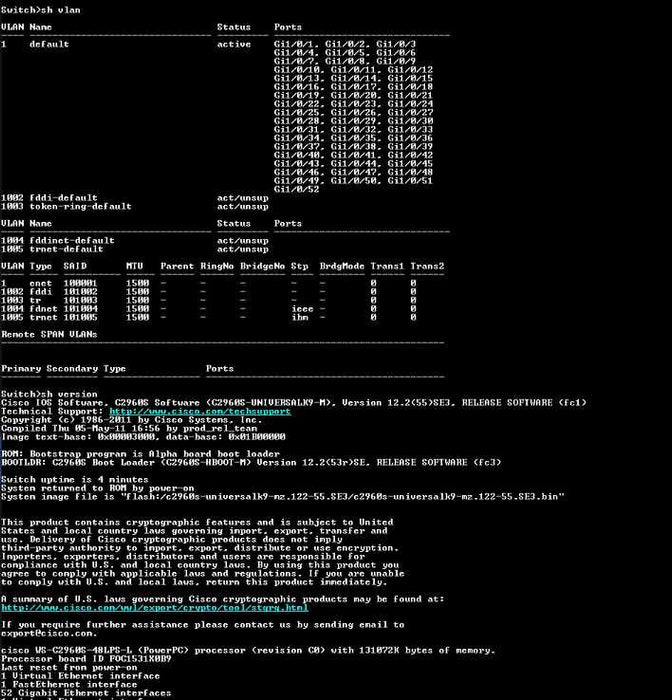Click port Gi1/0/48 in the list

click(x=410, y=172)
